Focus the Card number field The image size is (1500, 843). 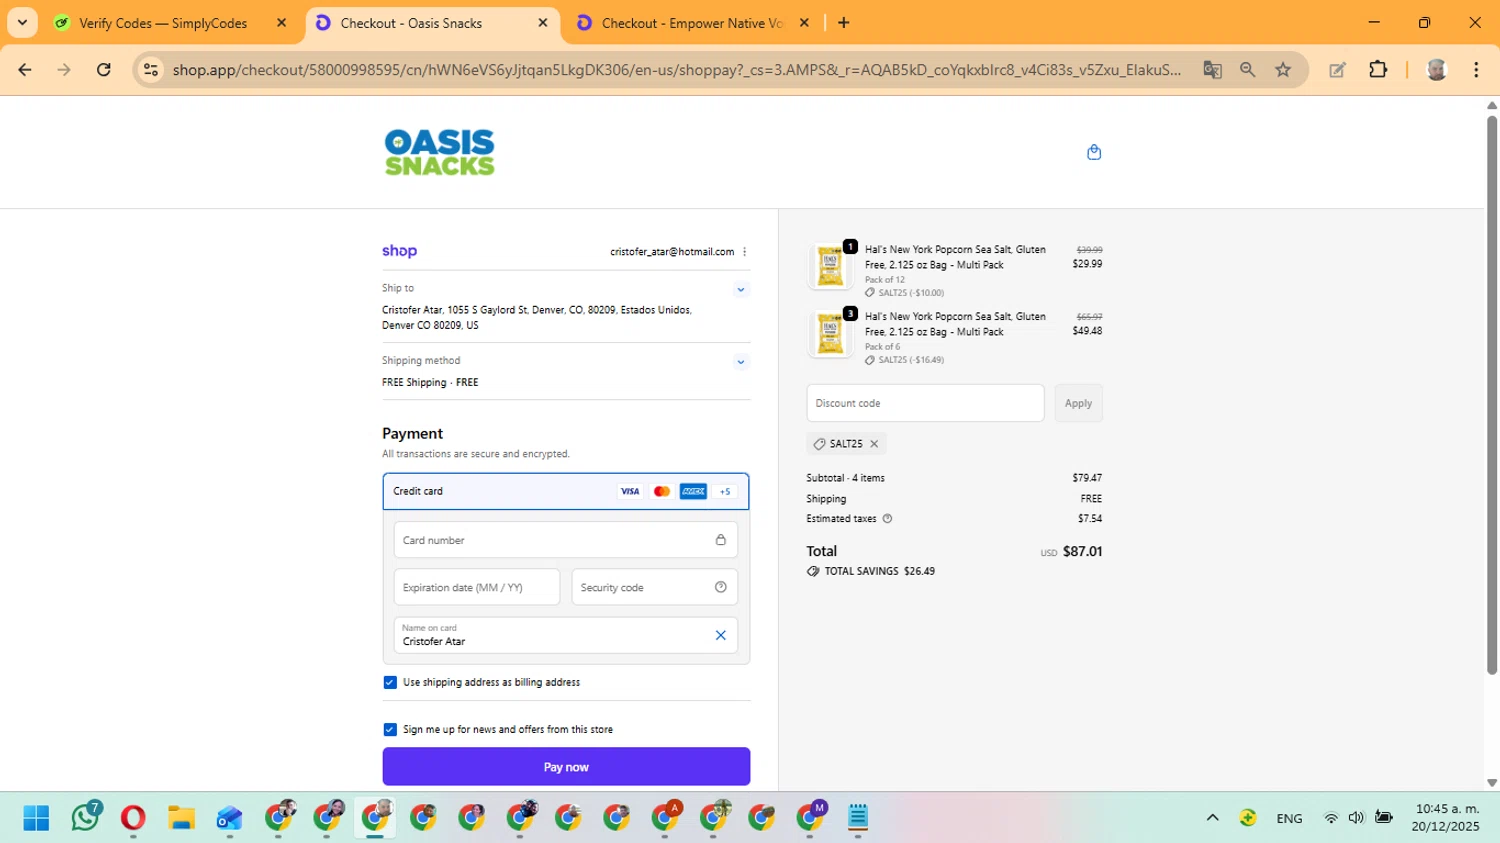[566, 540]
